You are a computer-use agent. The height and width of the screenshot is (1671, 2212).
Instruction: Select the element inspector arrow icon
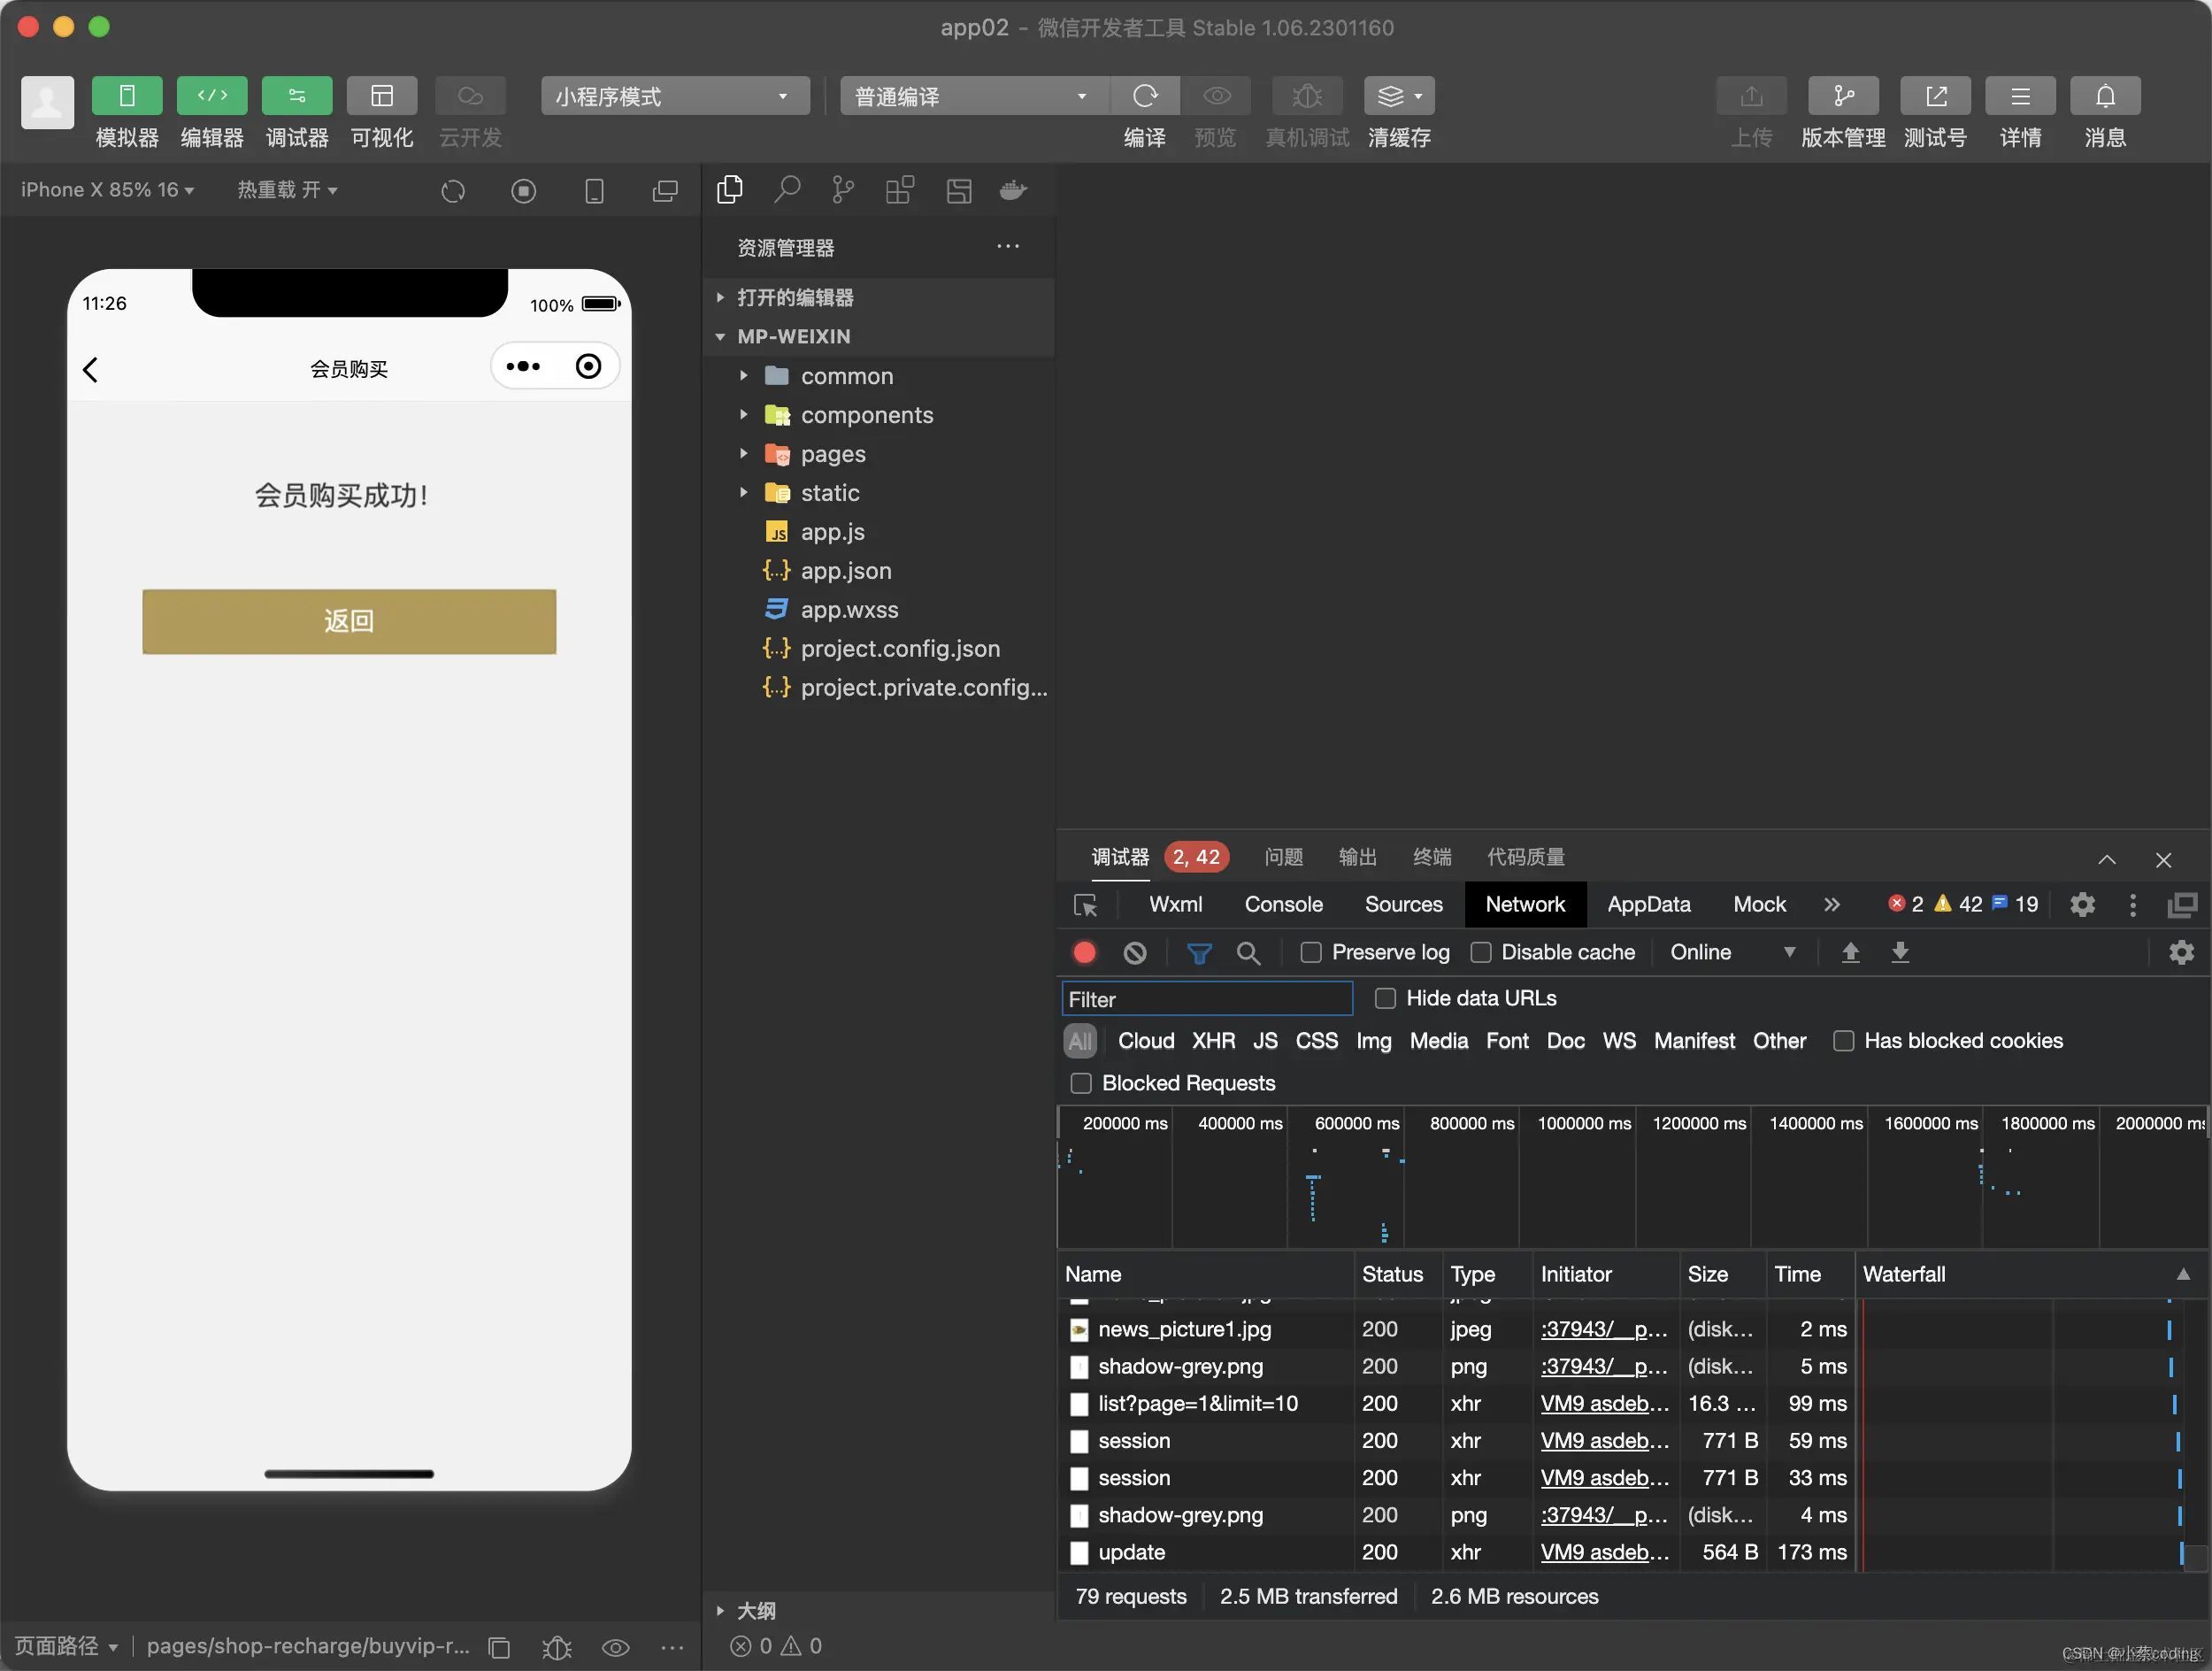point(1085,905)
